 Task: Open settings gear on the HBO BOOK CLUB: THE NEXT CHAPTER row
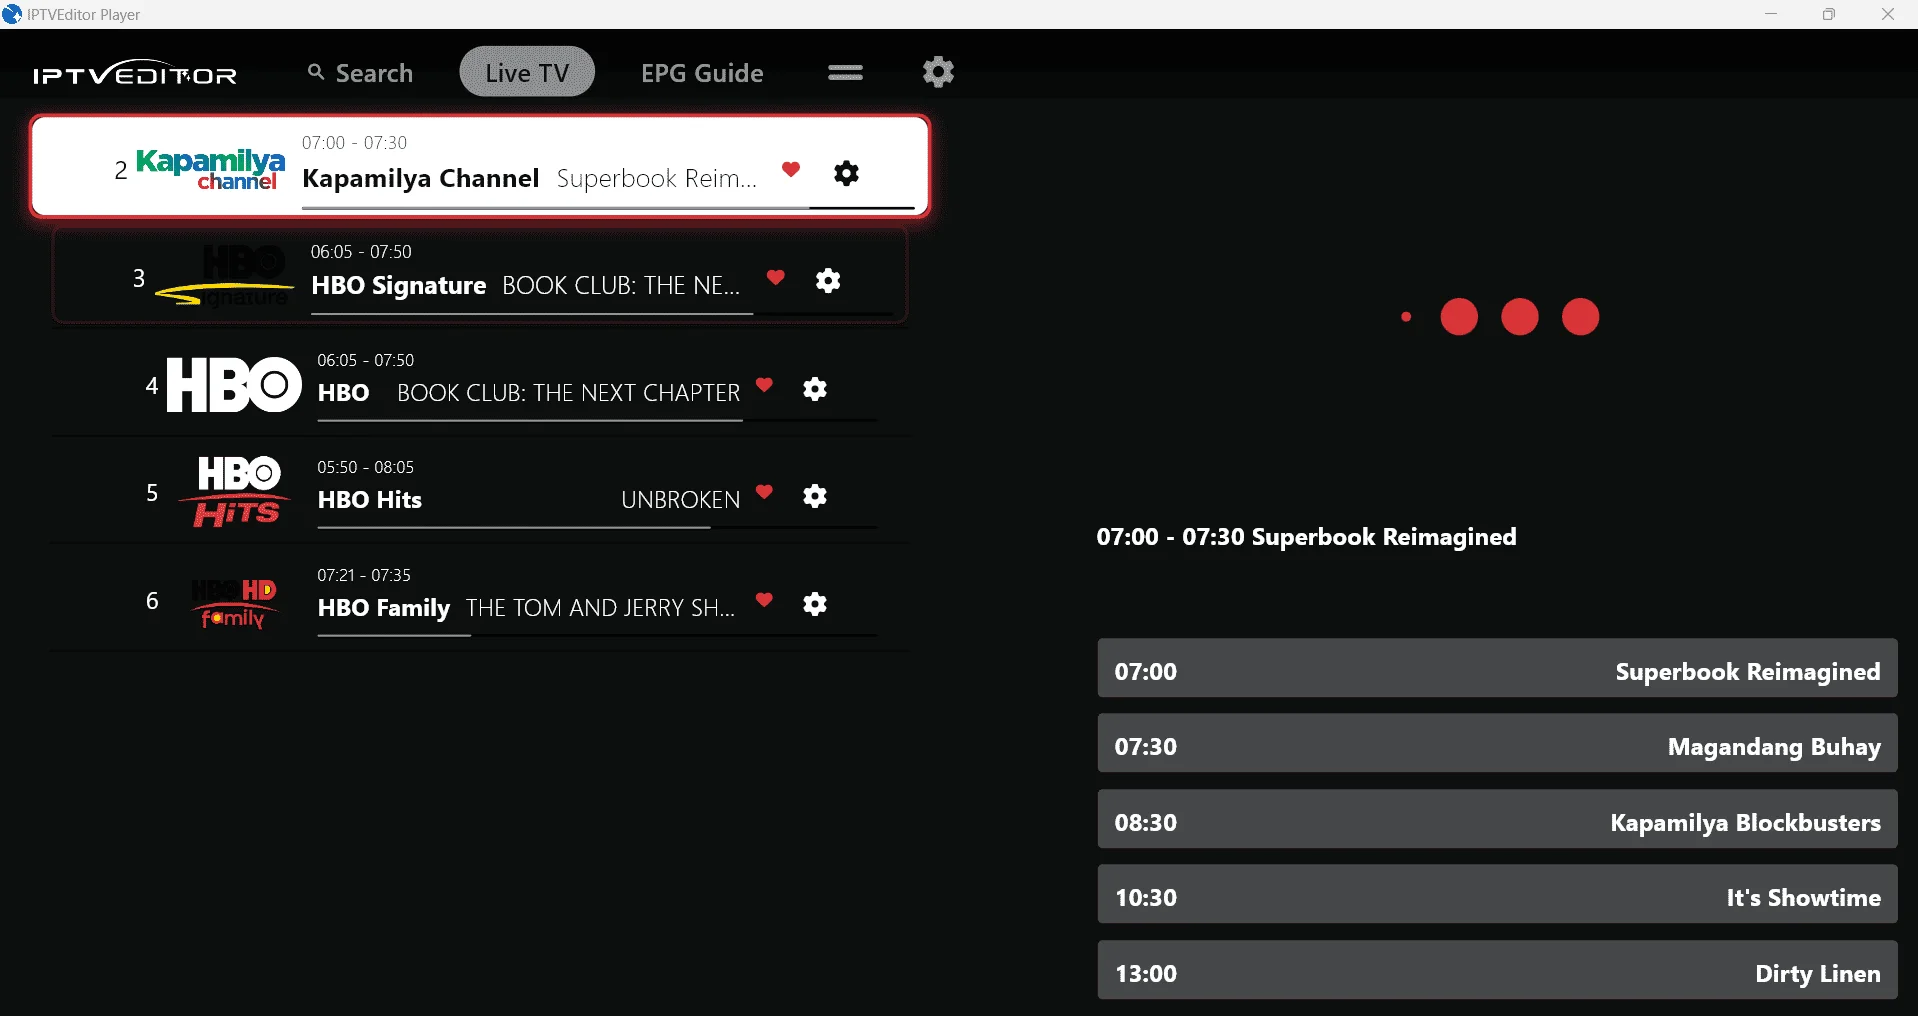815,389
